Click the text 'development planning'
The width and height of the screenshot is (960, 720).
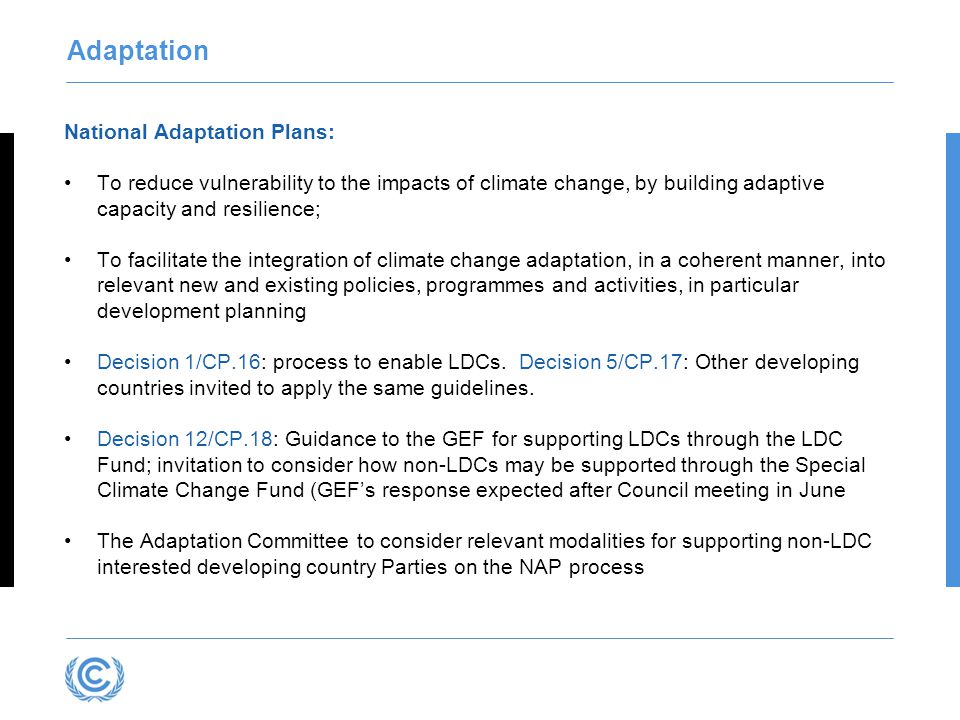pos(201,312)
